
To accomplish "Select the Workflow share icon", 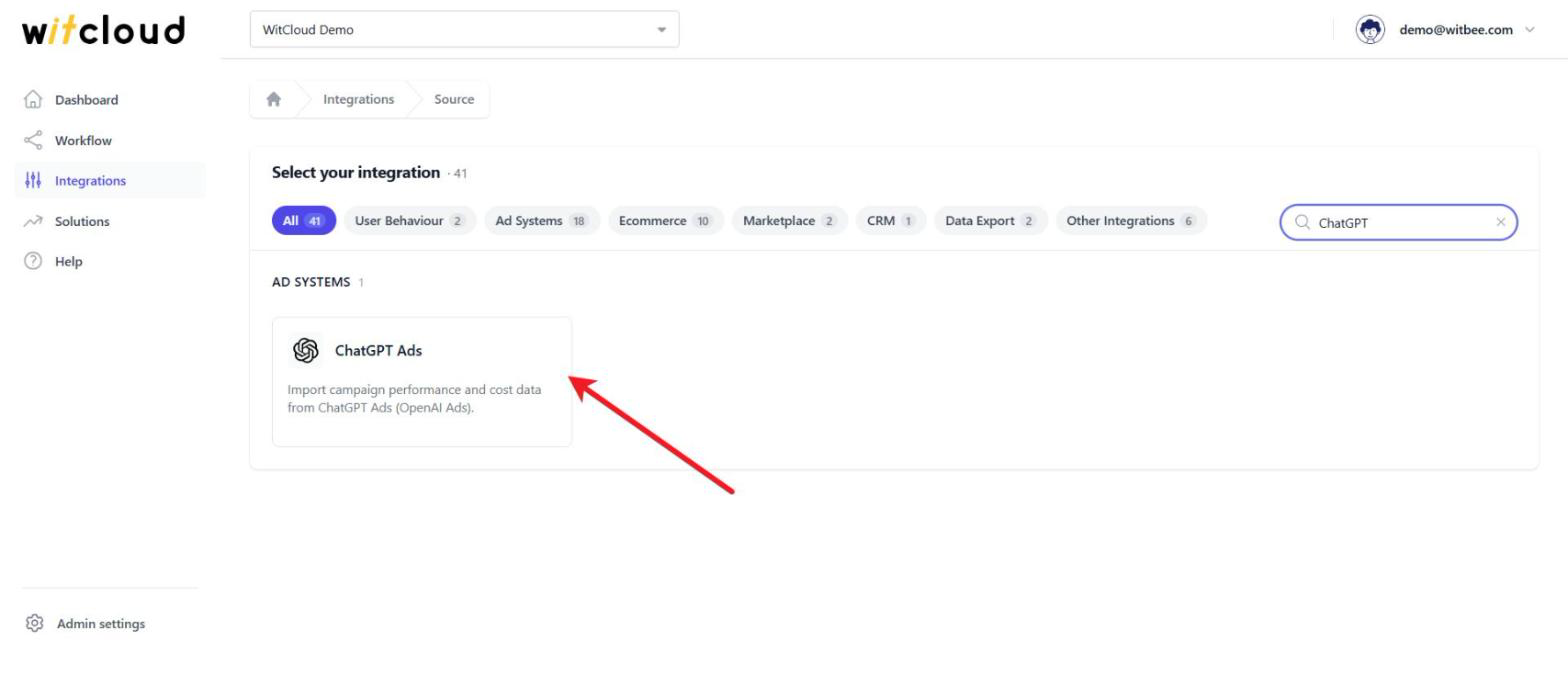I will coord(33,140).
